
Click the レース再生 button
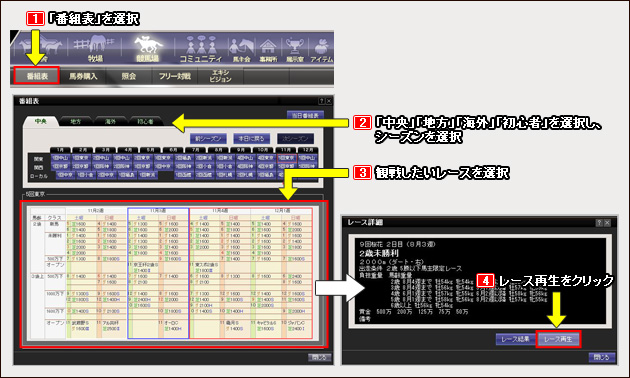tap(558, 339)
